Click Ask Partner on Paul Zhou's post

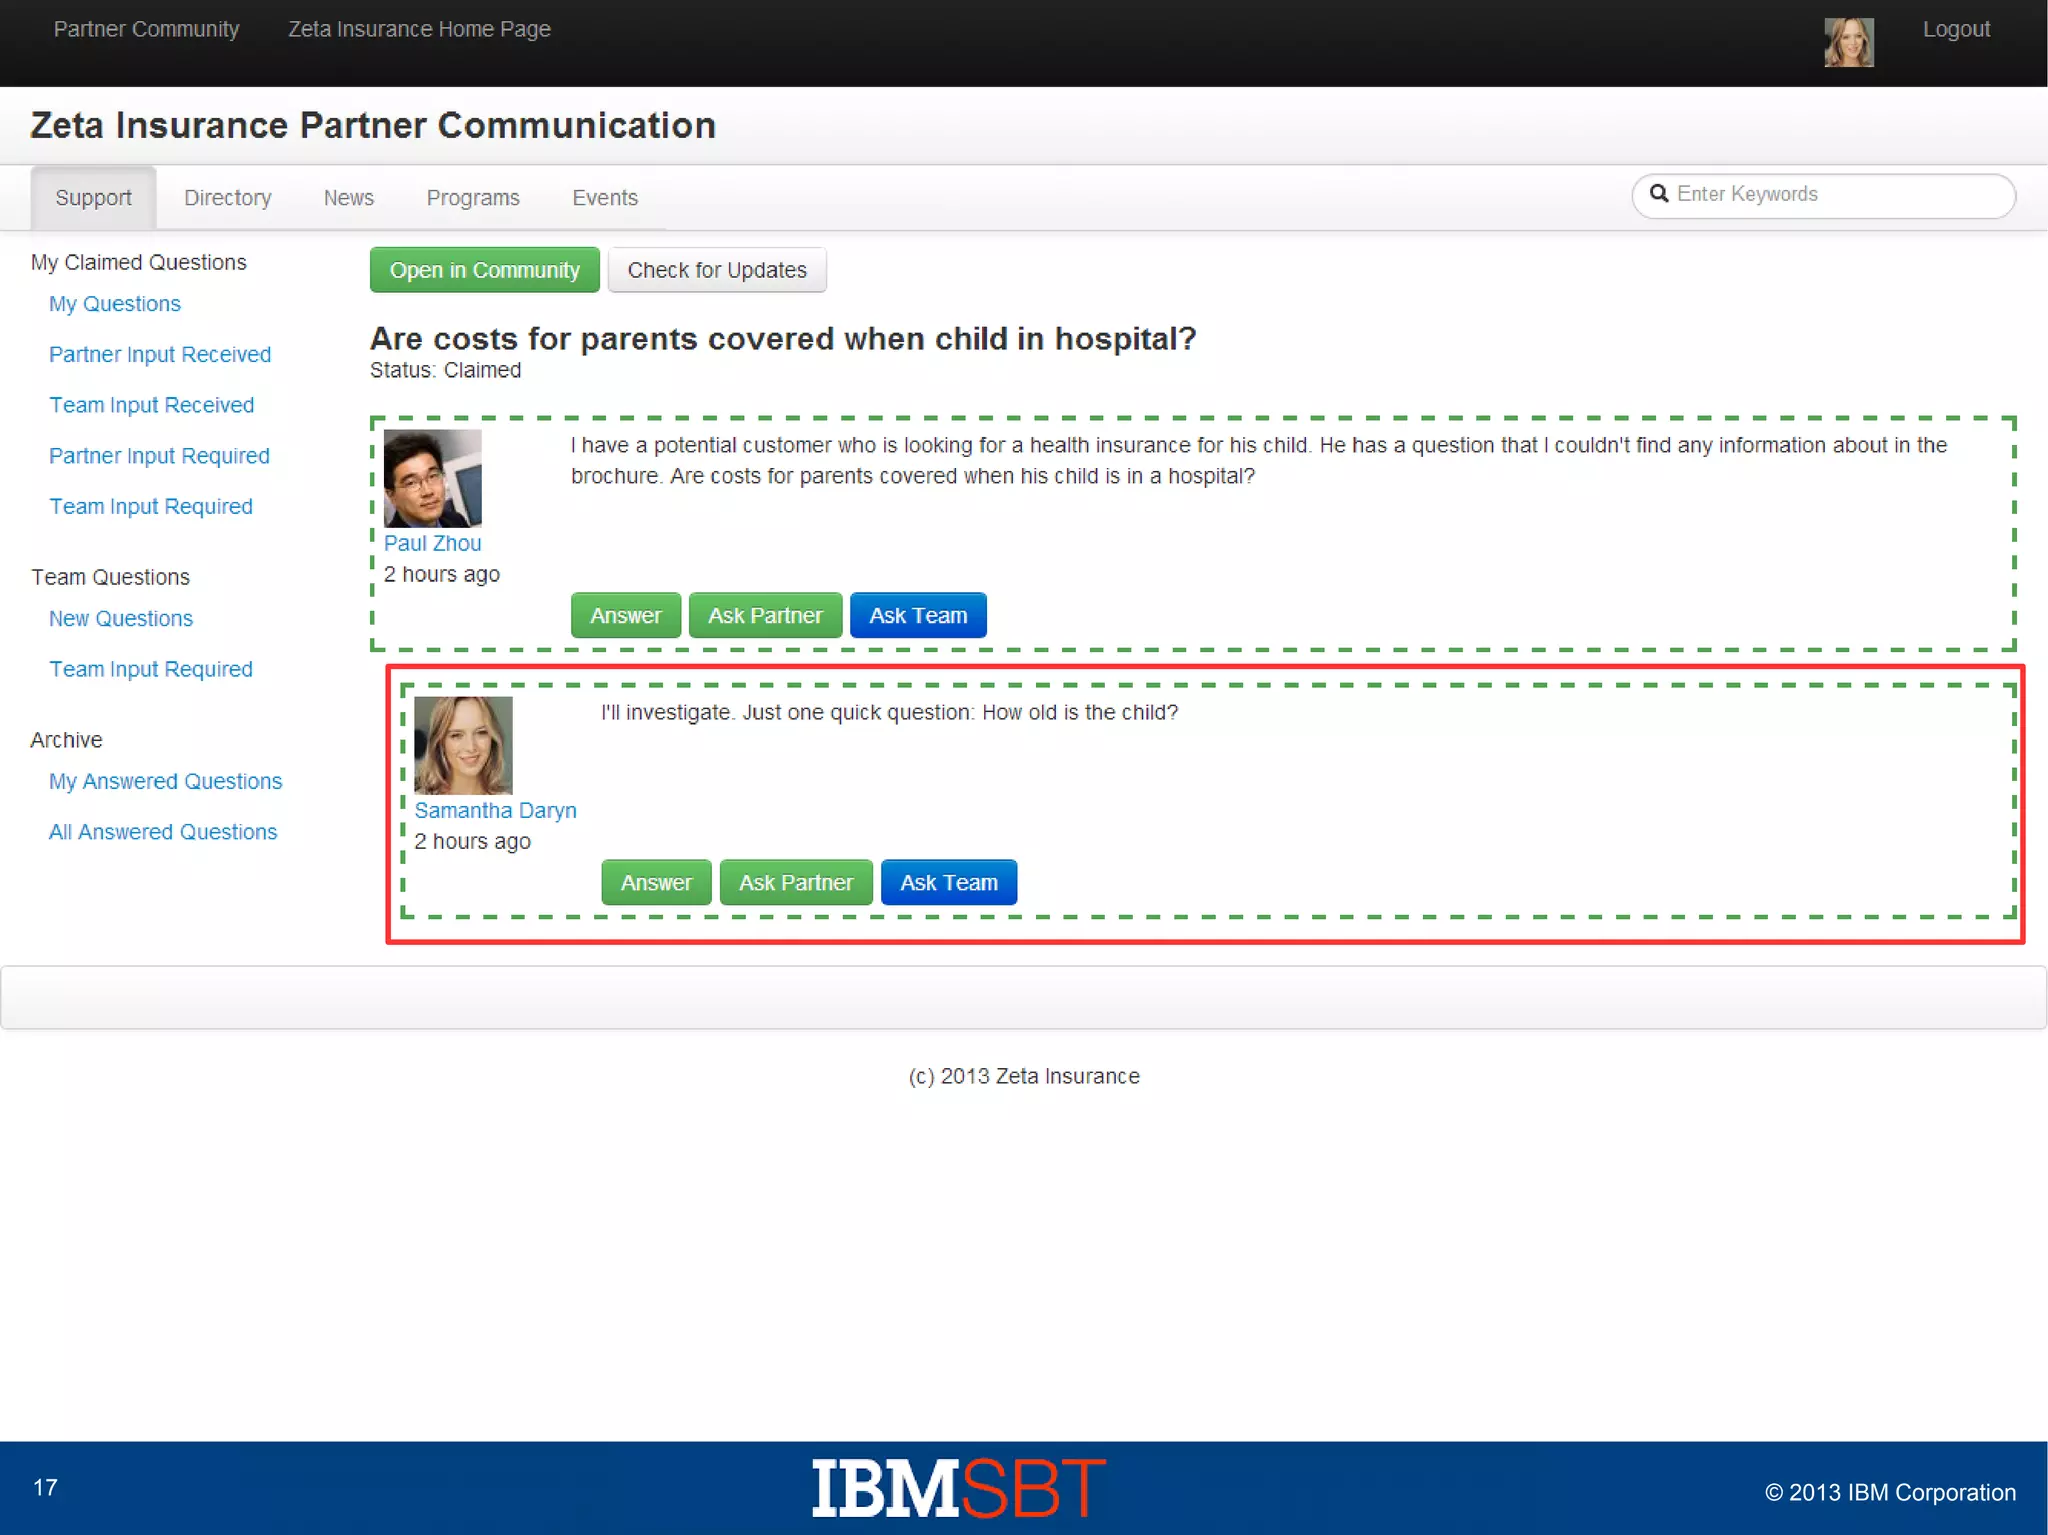click(x=766, y=615)
